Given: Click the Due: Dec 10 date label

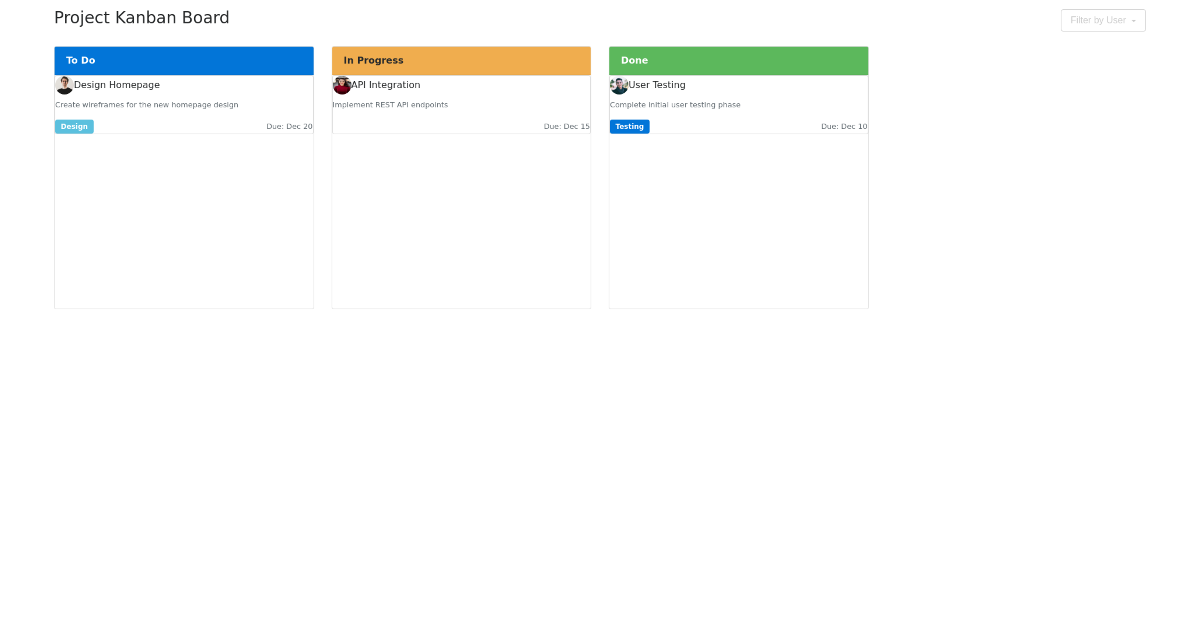Looking at the screenshot, I should coord(844,126).
